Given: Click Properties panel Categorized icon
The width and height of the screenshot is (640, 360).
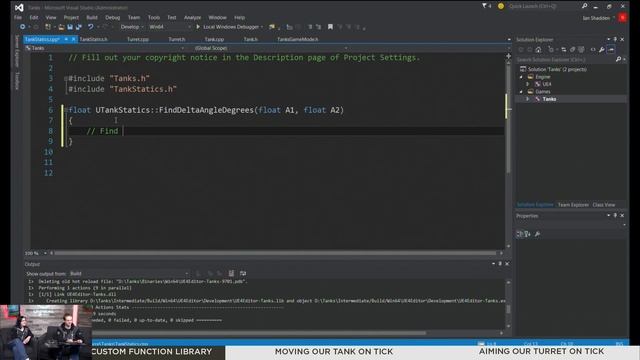Looking at the screenshot, I should click(520, 234).
